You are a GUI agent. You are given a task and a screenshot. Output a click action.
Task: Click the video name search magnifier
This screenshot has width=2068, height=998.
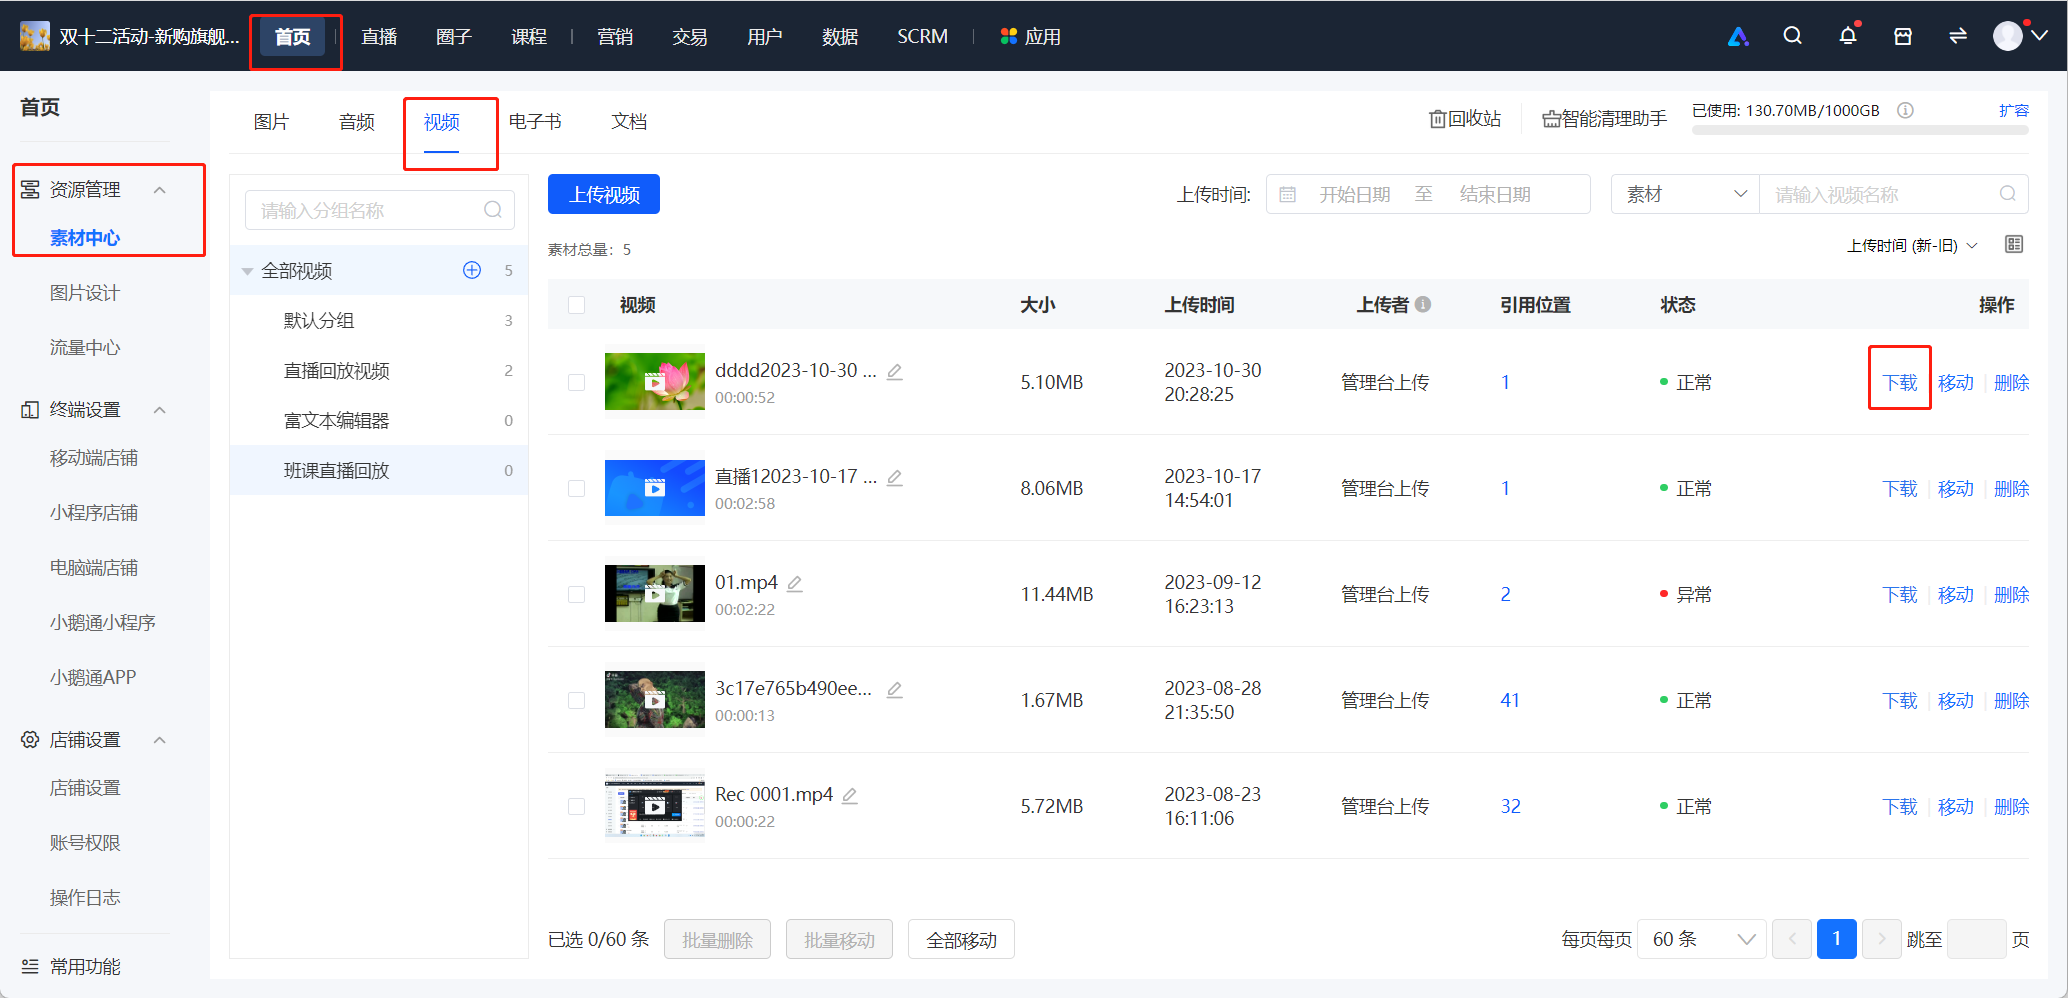(2008, 194)
